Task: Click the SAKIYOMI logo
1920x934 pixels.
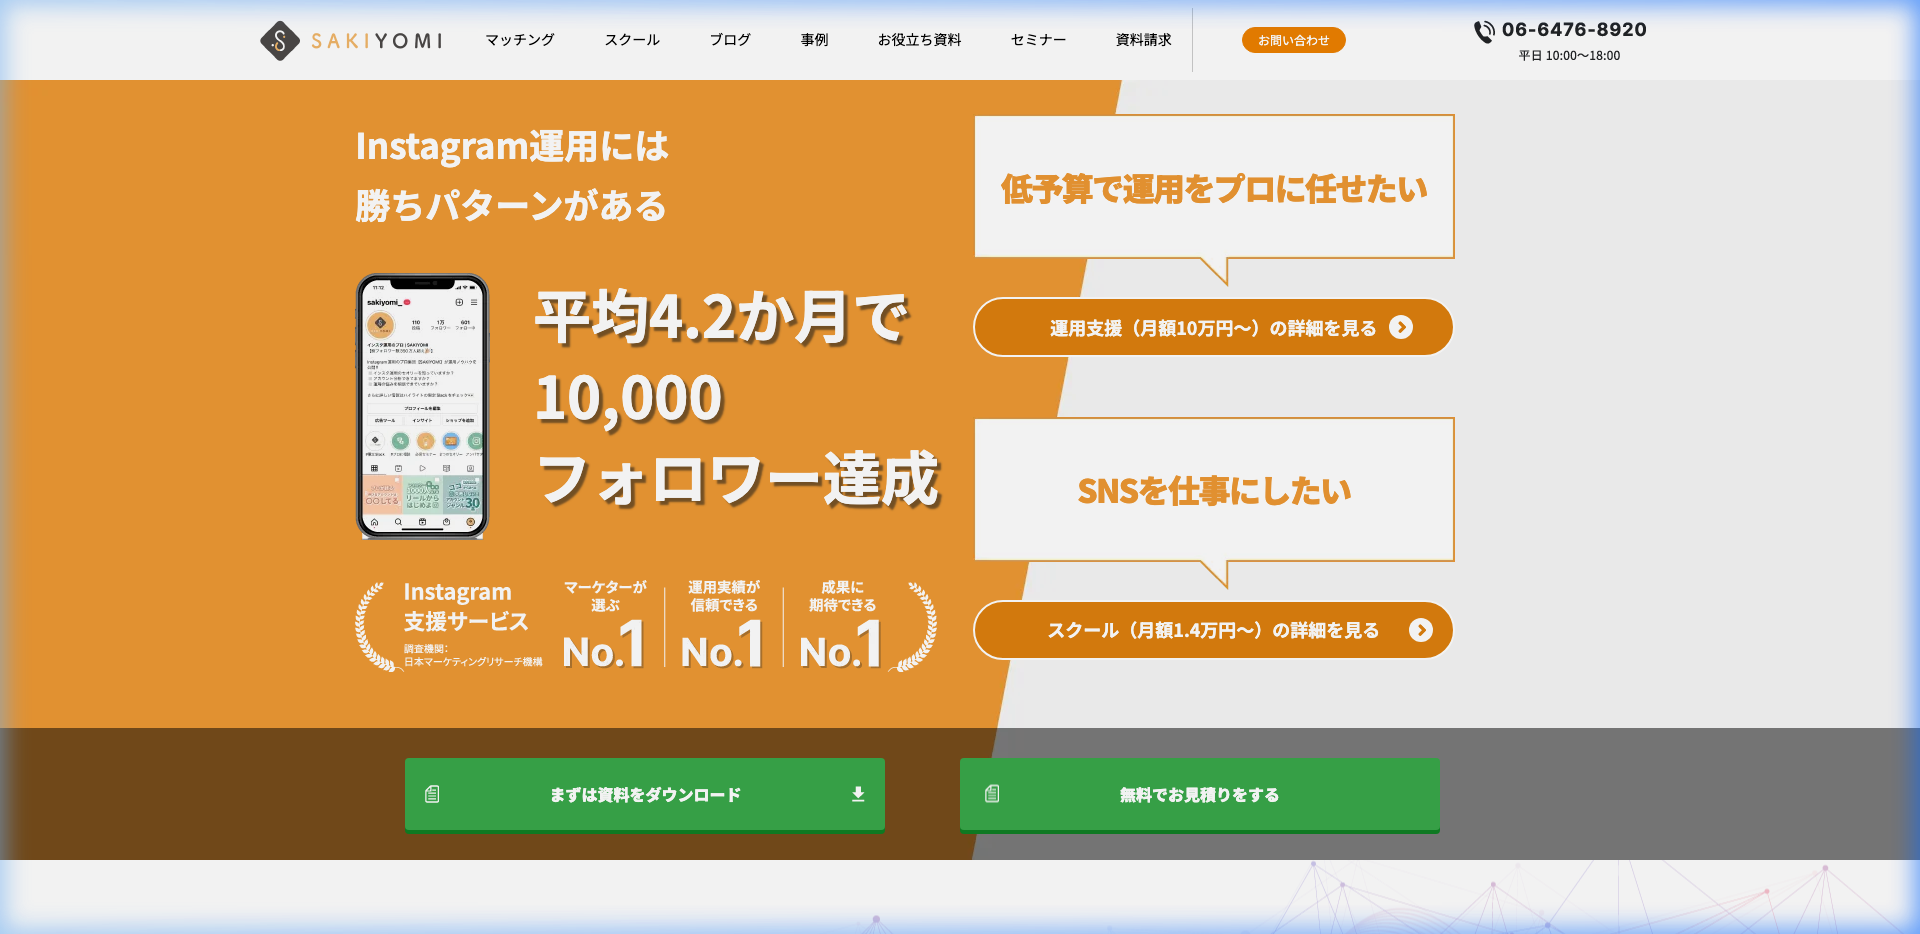Action: click(x=351, y=41)
